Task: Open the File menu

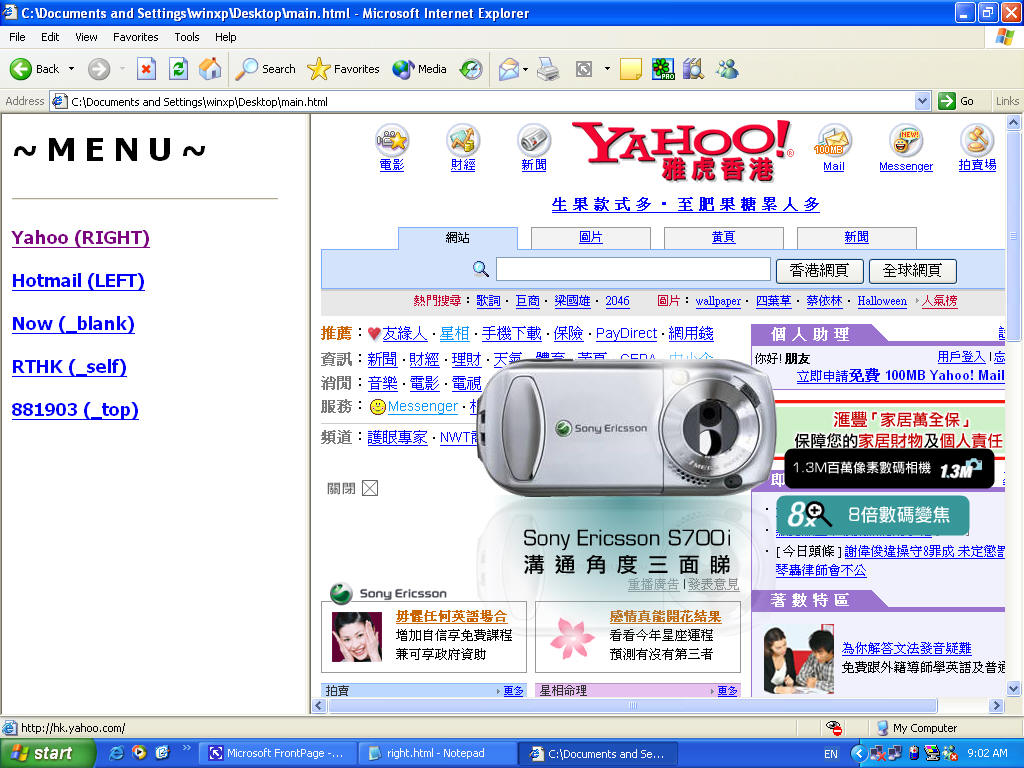Action: pyautogui.click(x=17, y=37)
